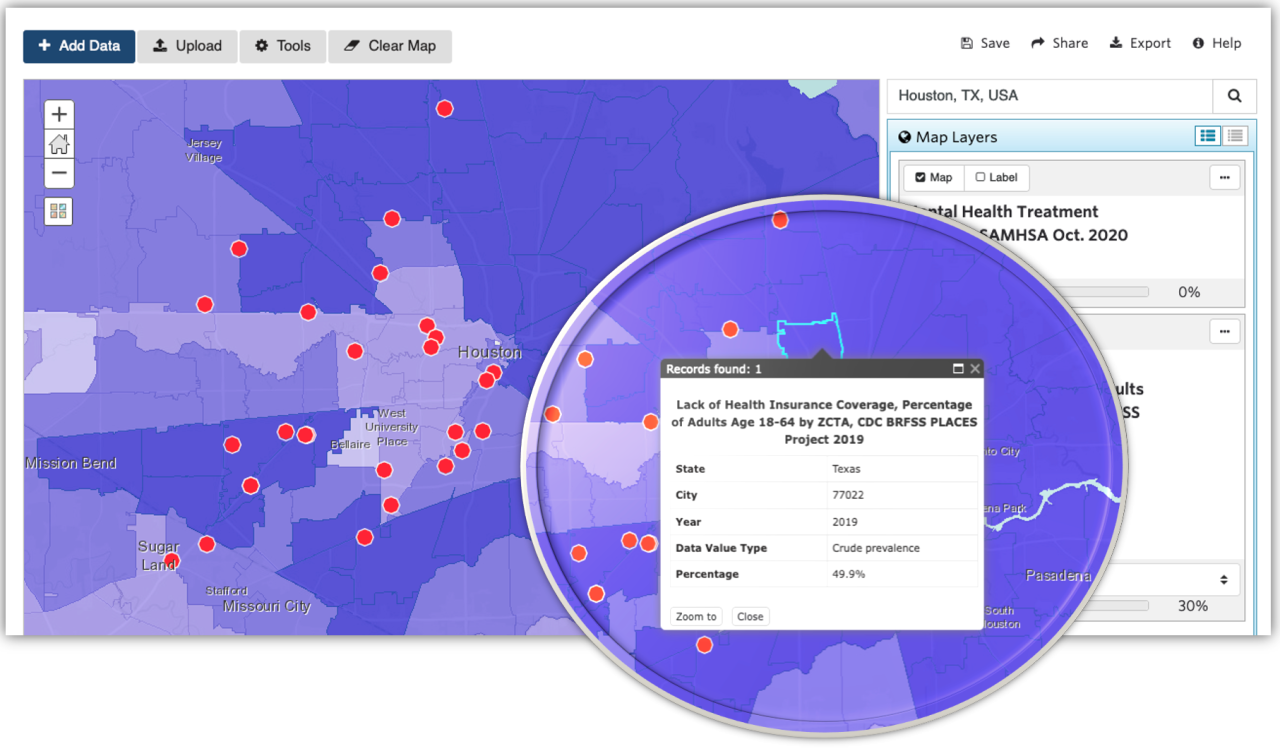Click the home icon to reset map extent

click(59, 144)
